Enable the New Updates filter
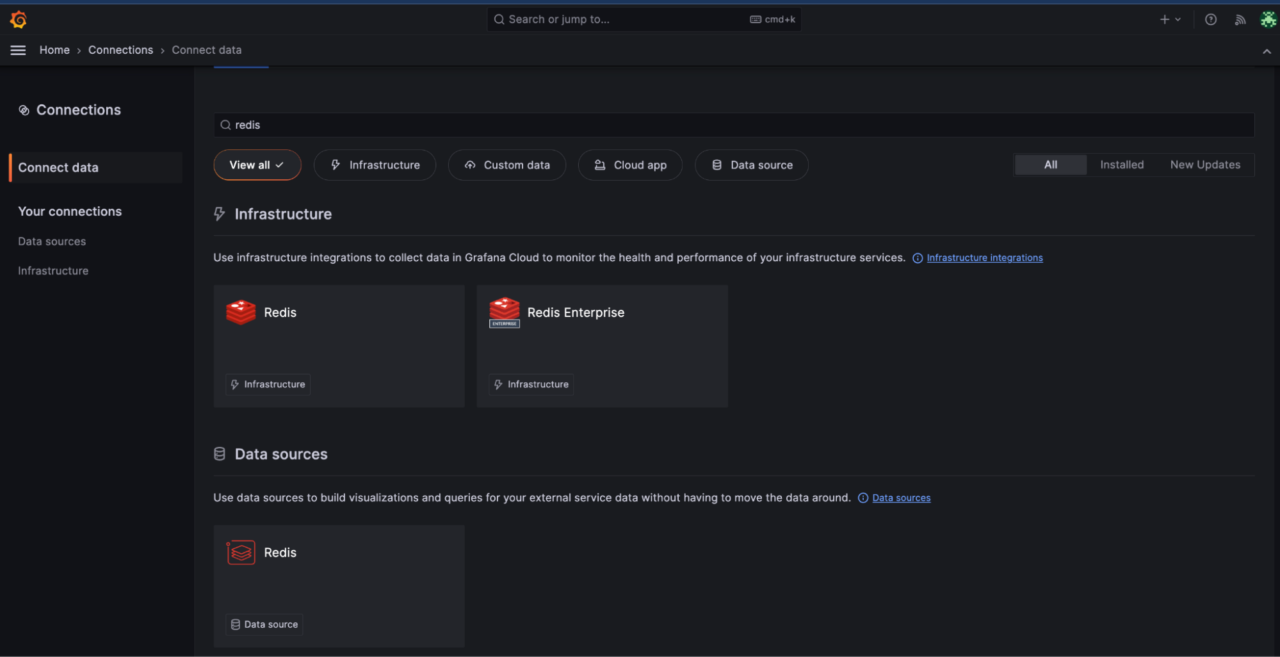 coord(1205,164)
